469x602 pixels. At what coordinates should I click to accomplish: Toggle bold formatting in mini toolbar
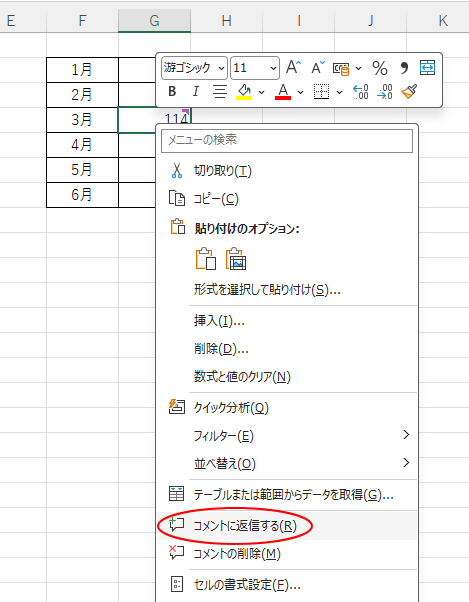(x=172, y=91)
